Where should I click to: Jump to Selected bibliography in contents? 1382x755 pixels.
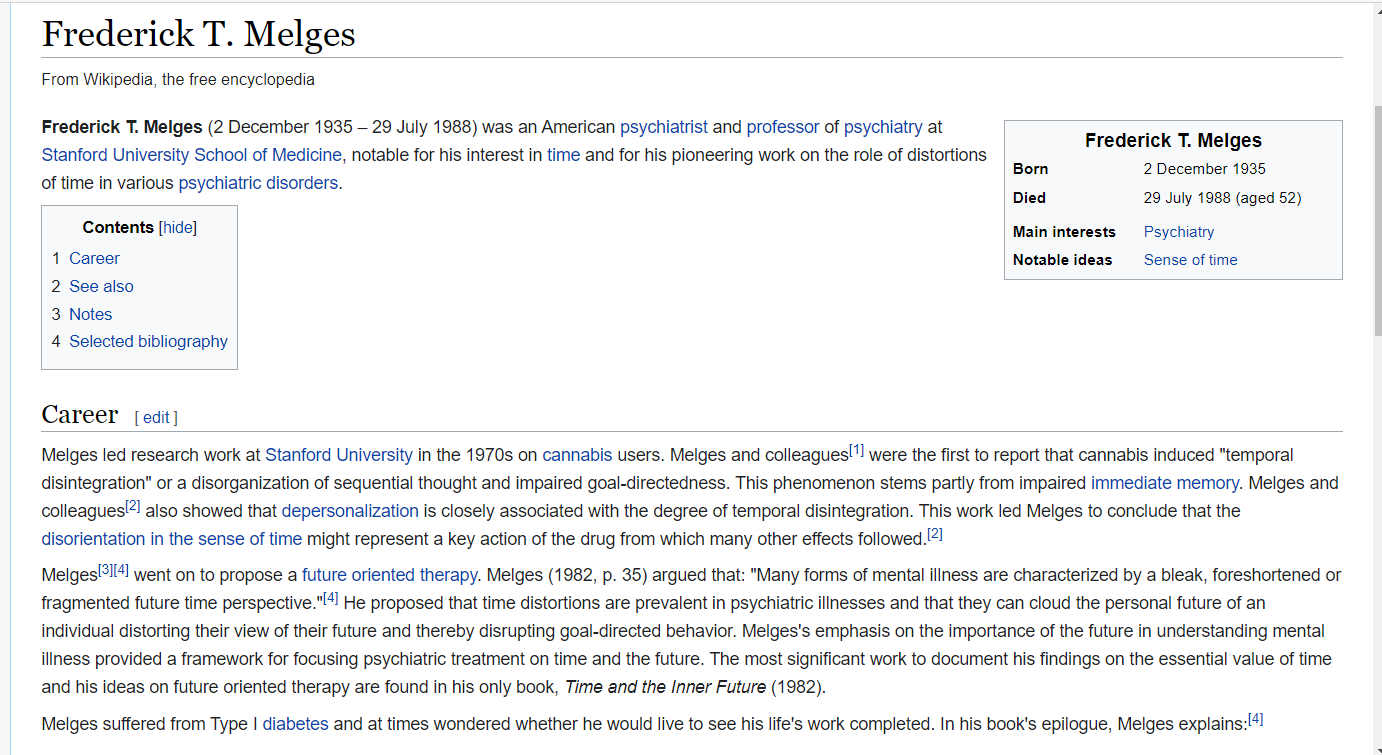(148, 341)
